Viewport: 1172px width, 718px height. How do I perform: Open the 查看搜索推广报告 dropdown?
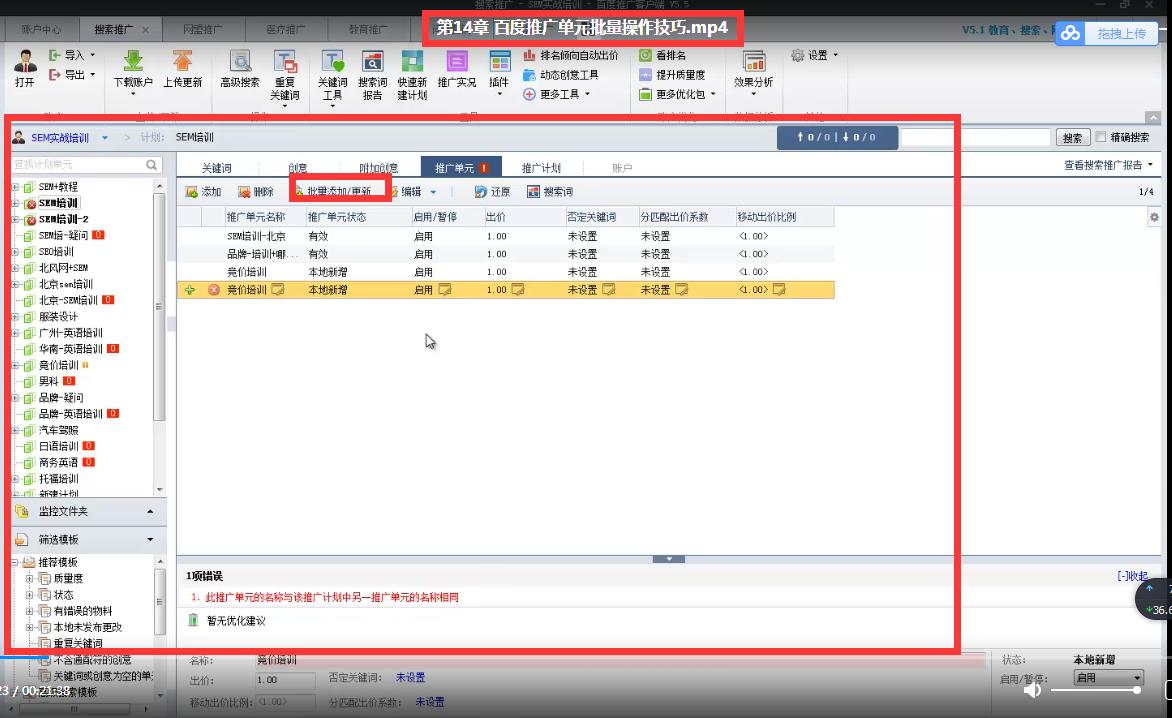[x=1108, y=165]
